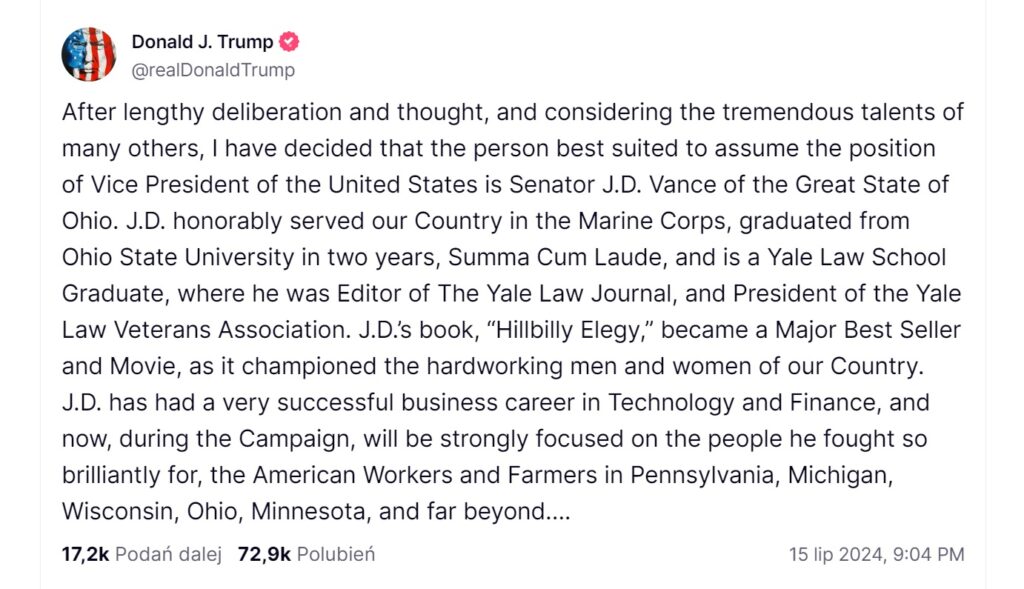Open the @realDonaldTrump handle link
The height and width of the screenshot is (589, 1024).
213,70
